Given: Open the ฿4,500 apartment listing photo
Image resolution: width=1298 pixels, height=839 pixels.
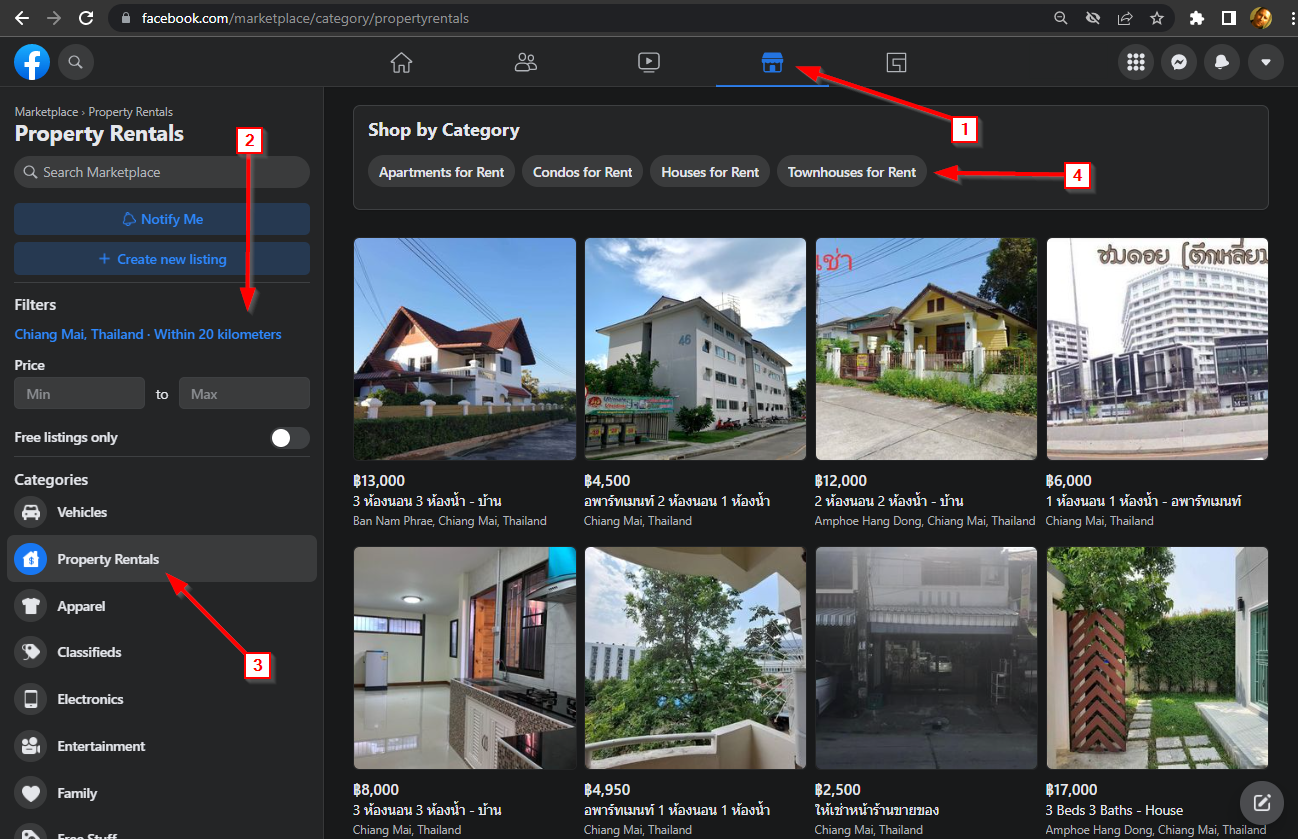Looking at the screenshot, I should point(695,349).
